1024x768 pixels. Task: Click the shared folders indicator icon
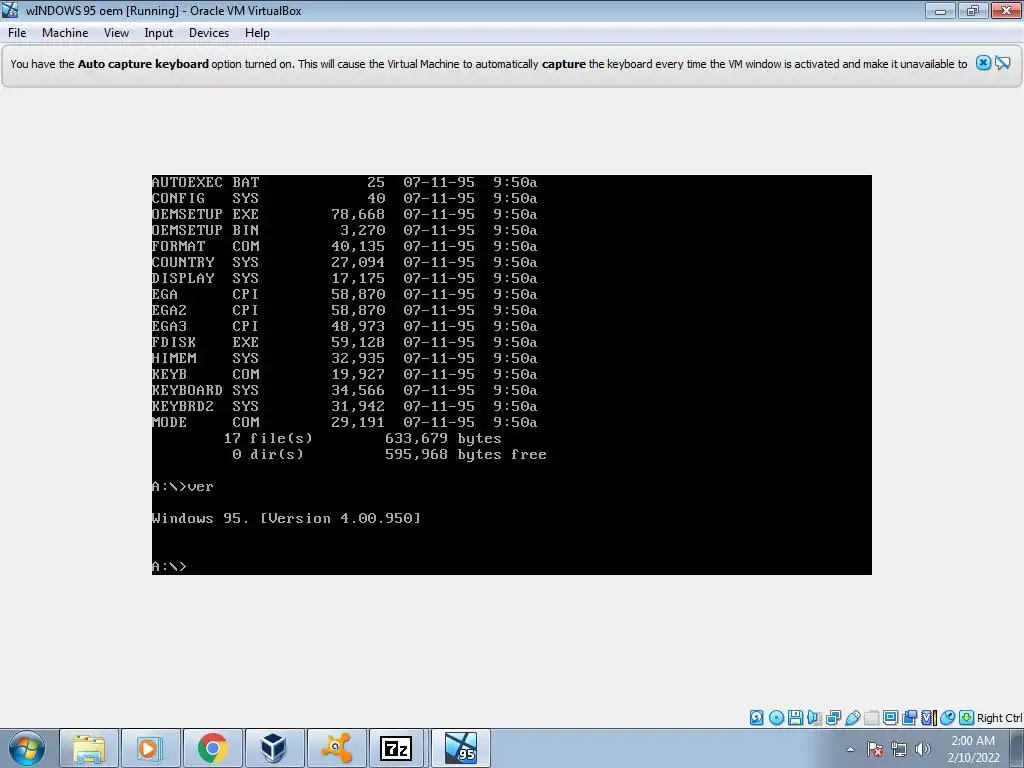(871, 718)
